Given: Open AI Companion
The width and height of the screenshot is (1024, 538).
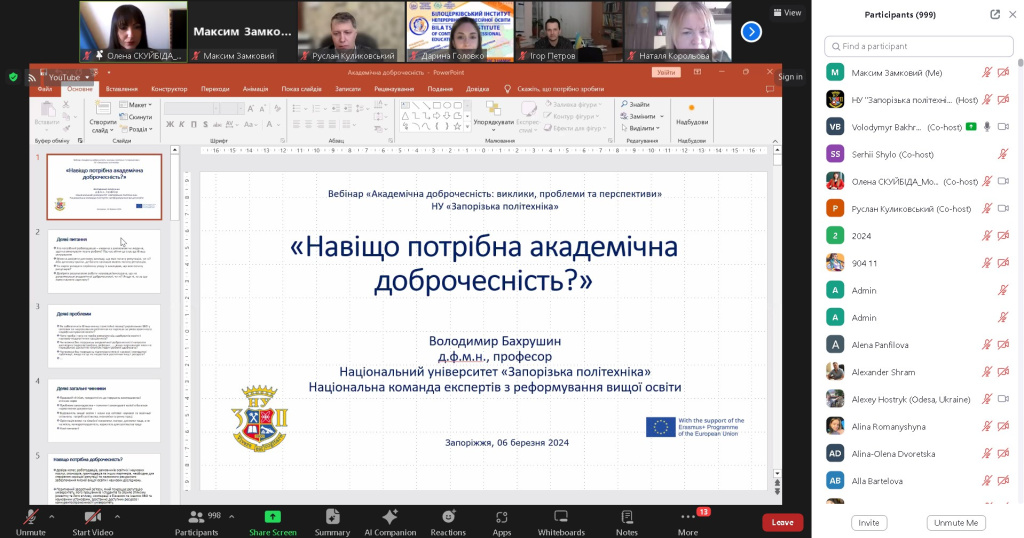Looking at the screenshot, I should (390, 522).
